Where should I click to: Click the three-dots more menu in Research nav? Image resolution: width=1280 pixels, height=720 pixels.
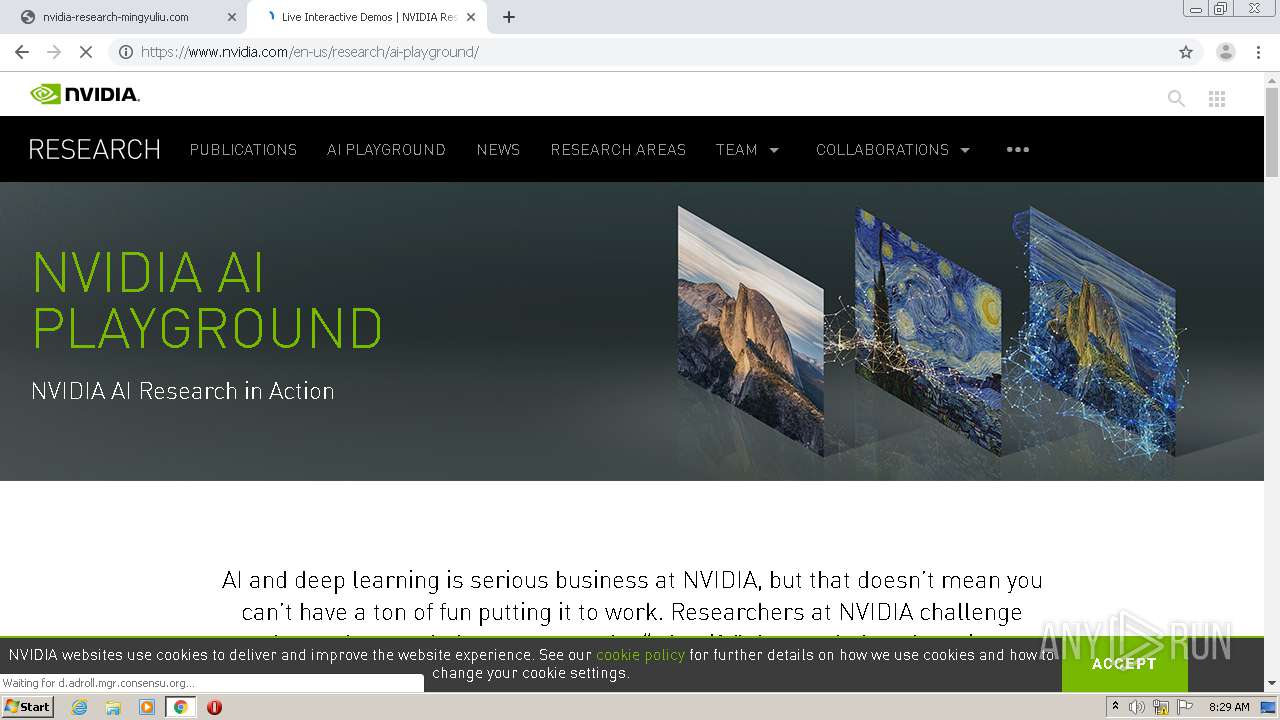pos(1018,149)
